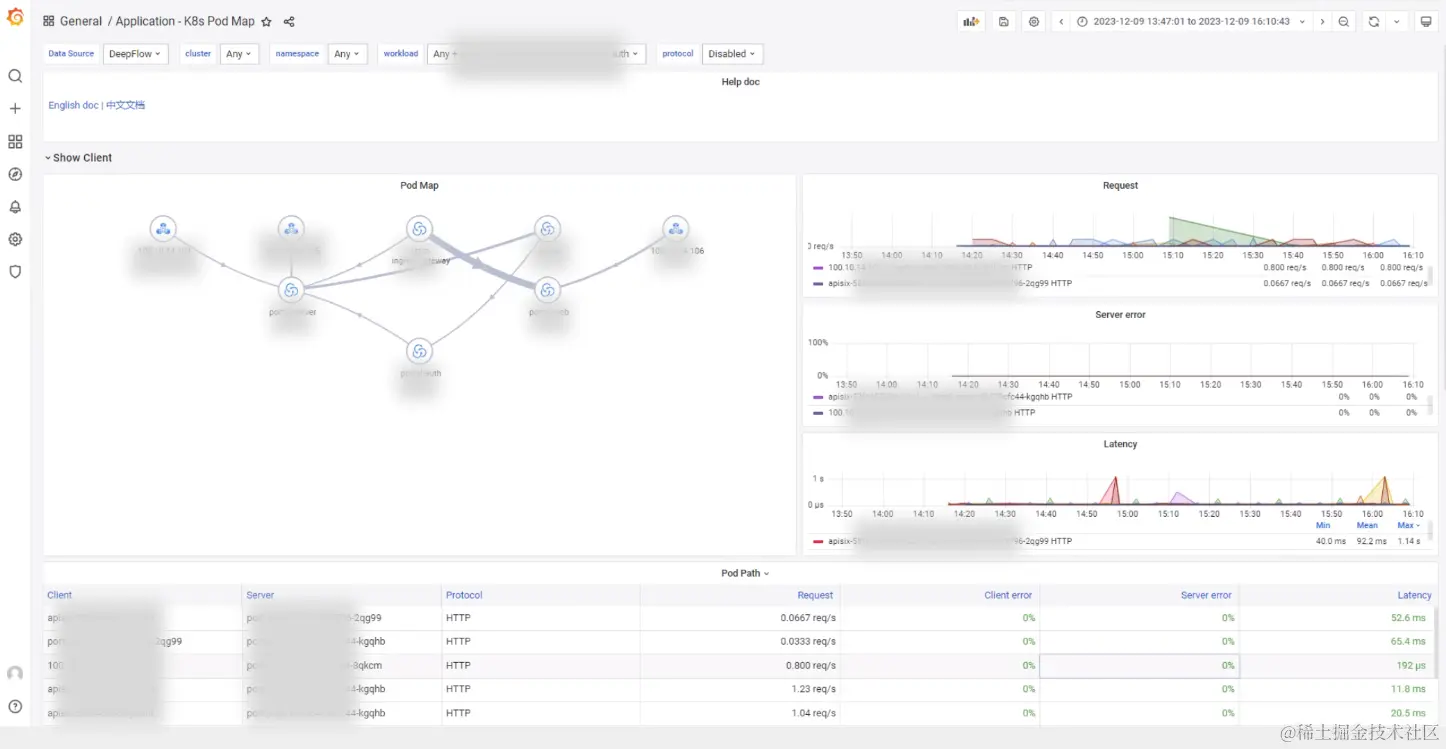Screen dimensions: 1446x749
Task: Open the refresh interval dropdown
Action: [1397, 22]
